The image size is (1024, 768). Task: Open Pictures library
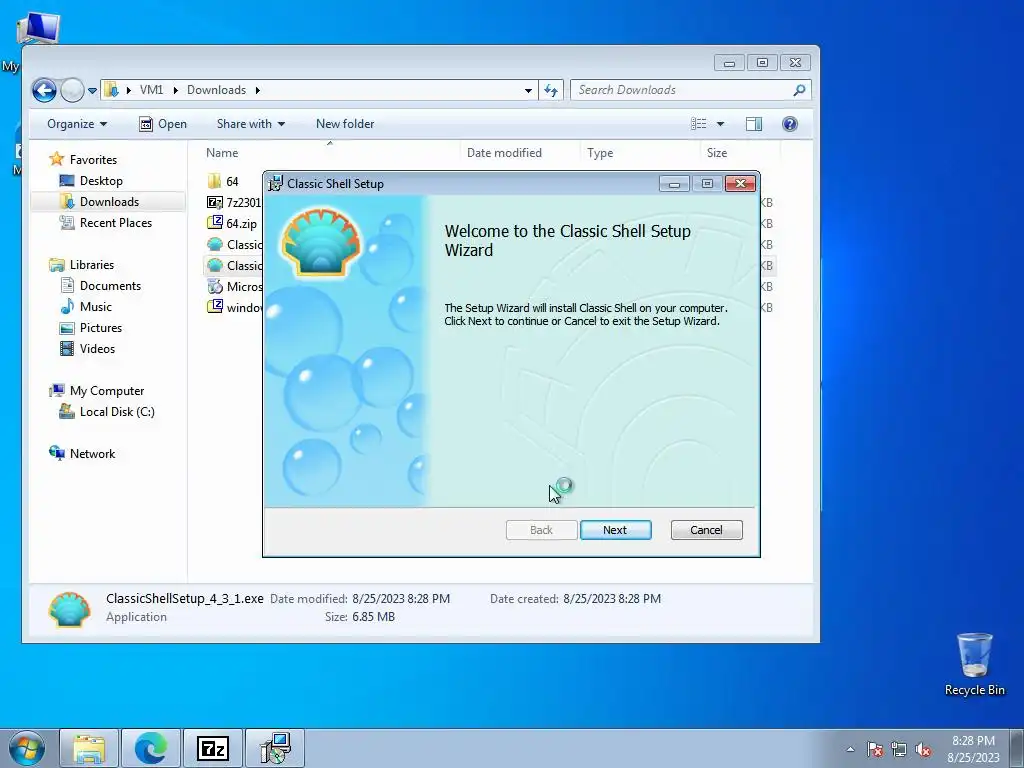(x=101, y=327)
